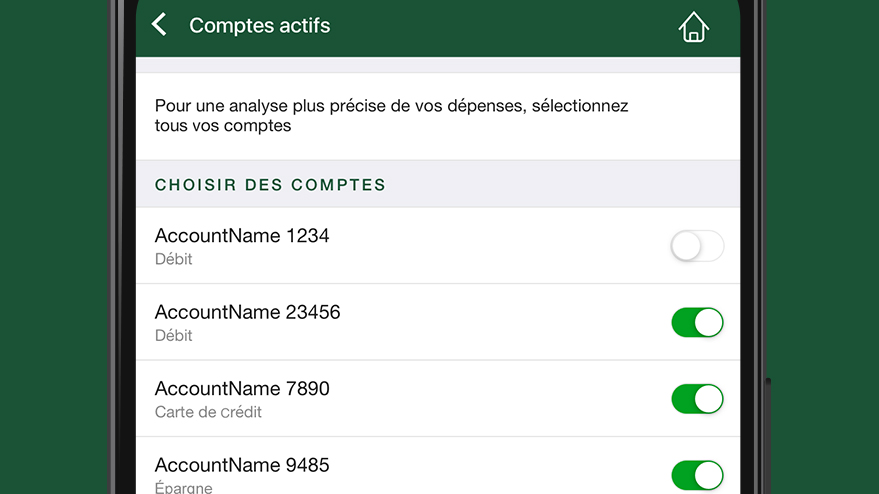Tap the AccountName 7890 account name
The height and width of the screenshot is (494, 879).
[242, 389]
